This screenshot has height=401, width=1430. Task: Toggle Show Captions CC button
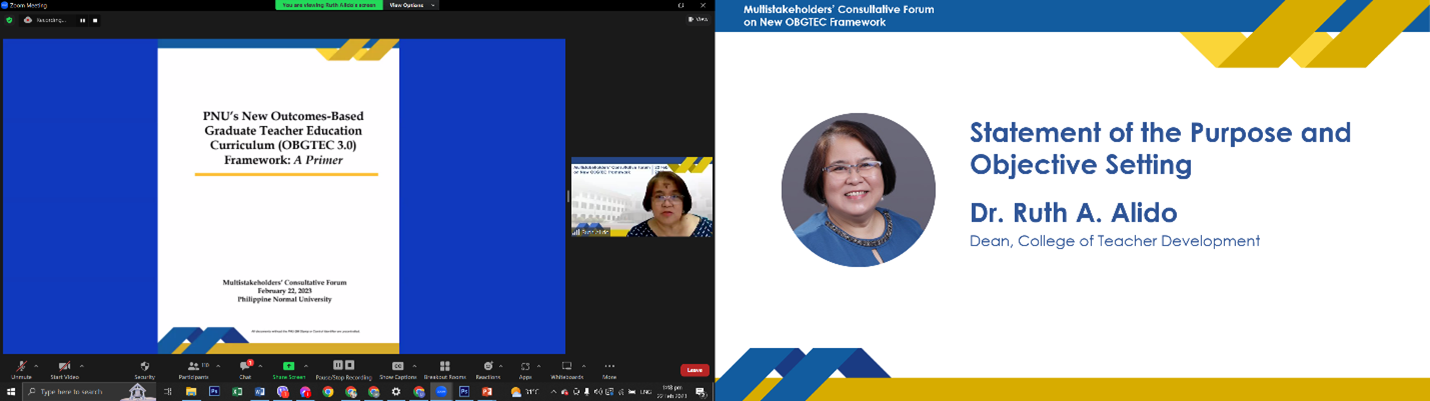tap(397, 367)
